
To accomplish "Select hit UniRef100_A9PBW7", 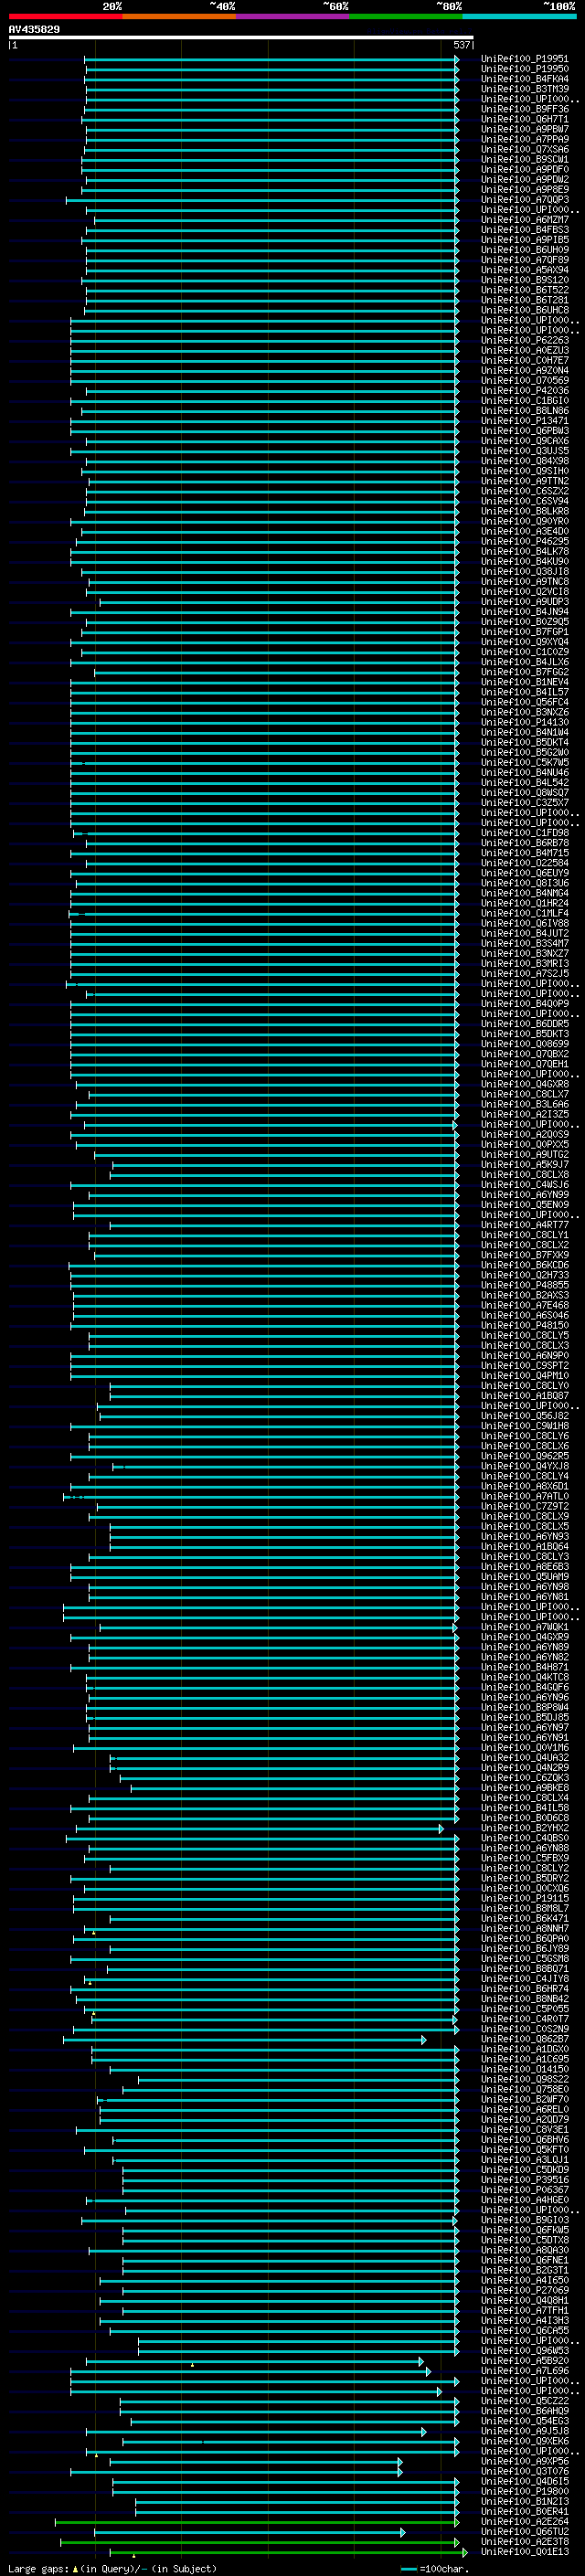I will 524,129.
